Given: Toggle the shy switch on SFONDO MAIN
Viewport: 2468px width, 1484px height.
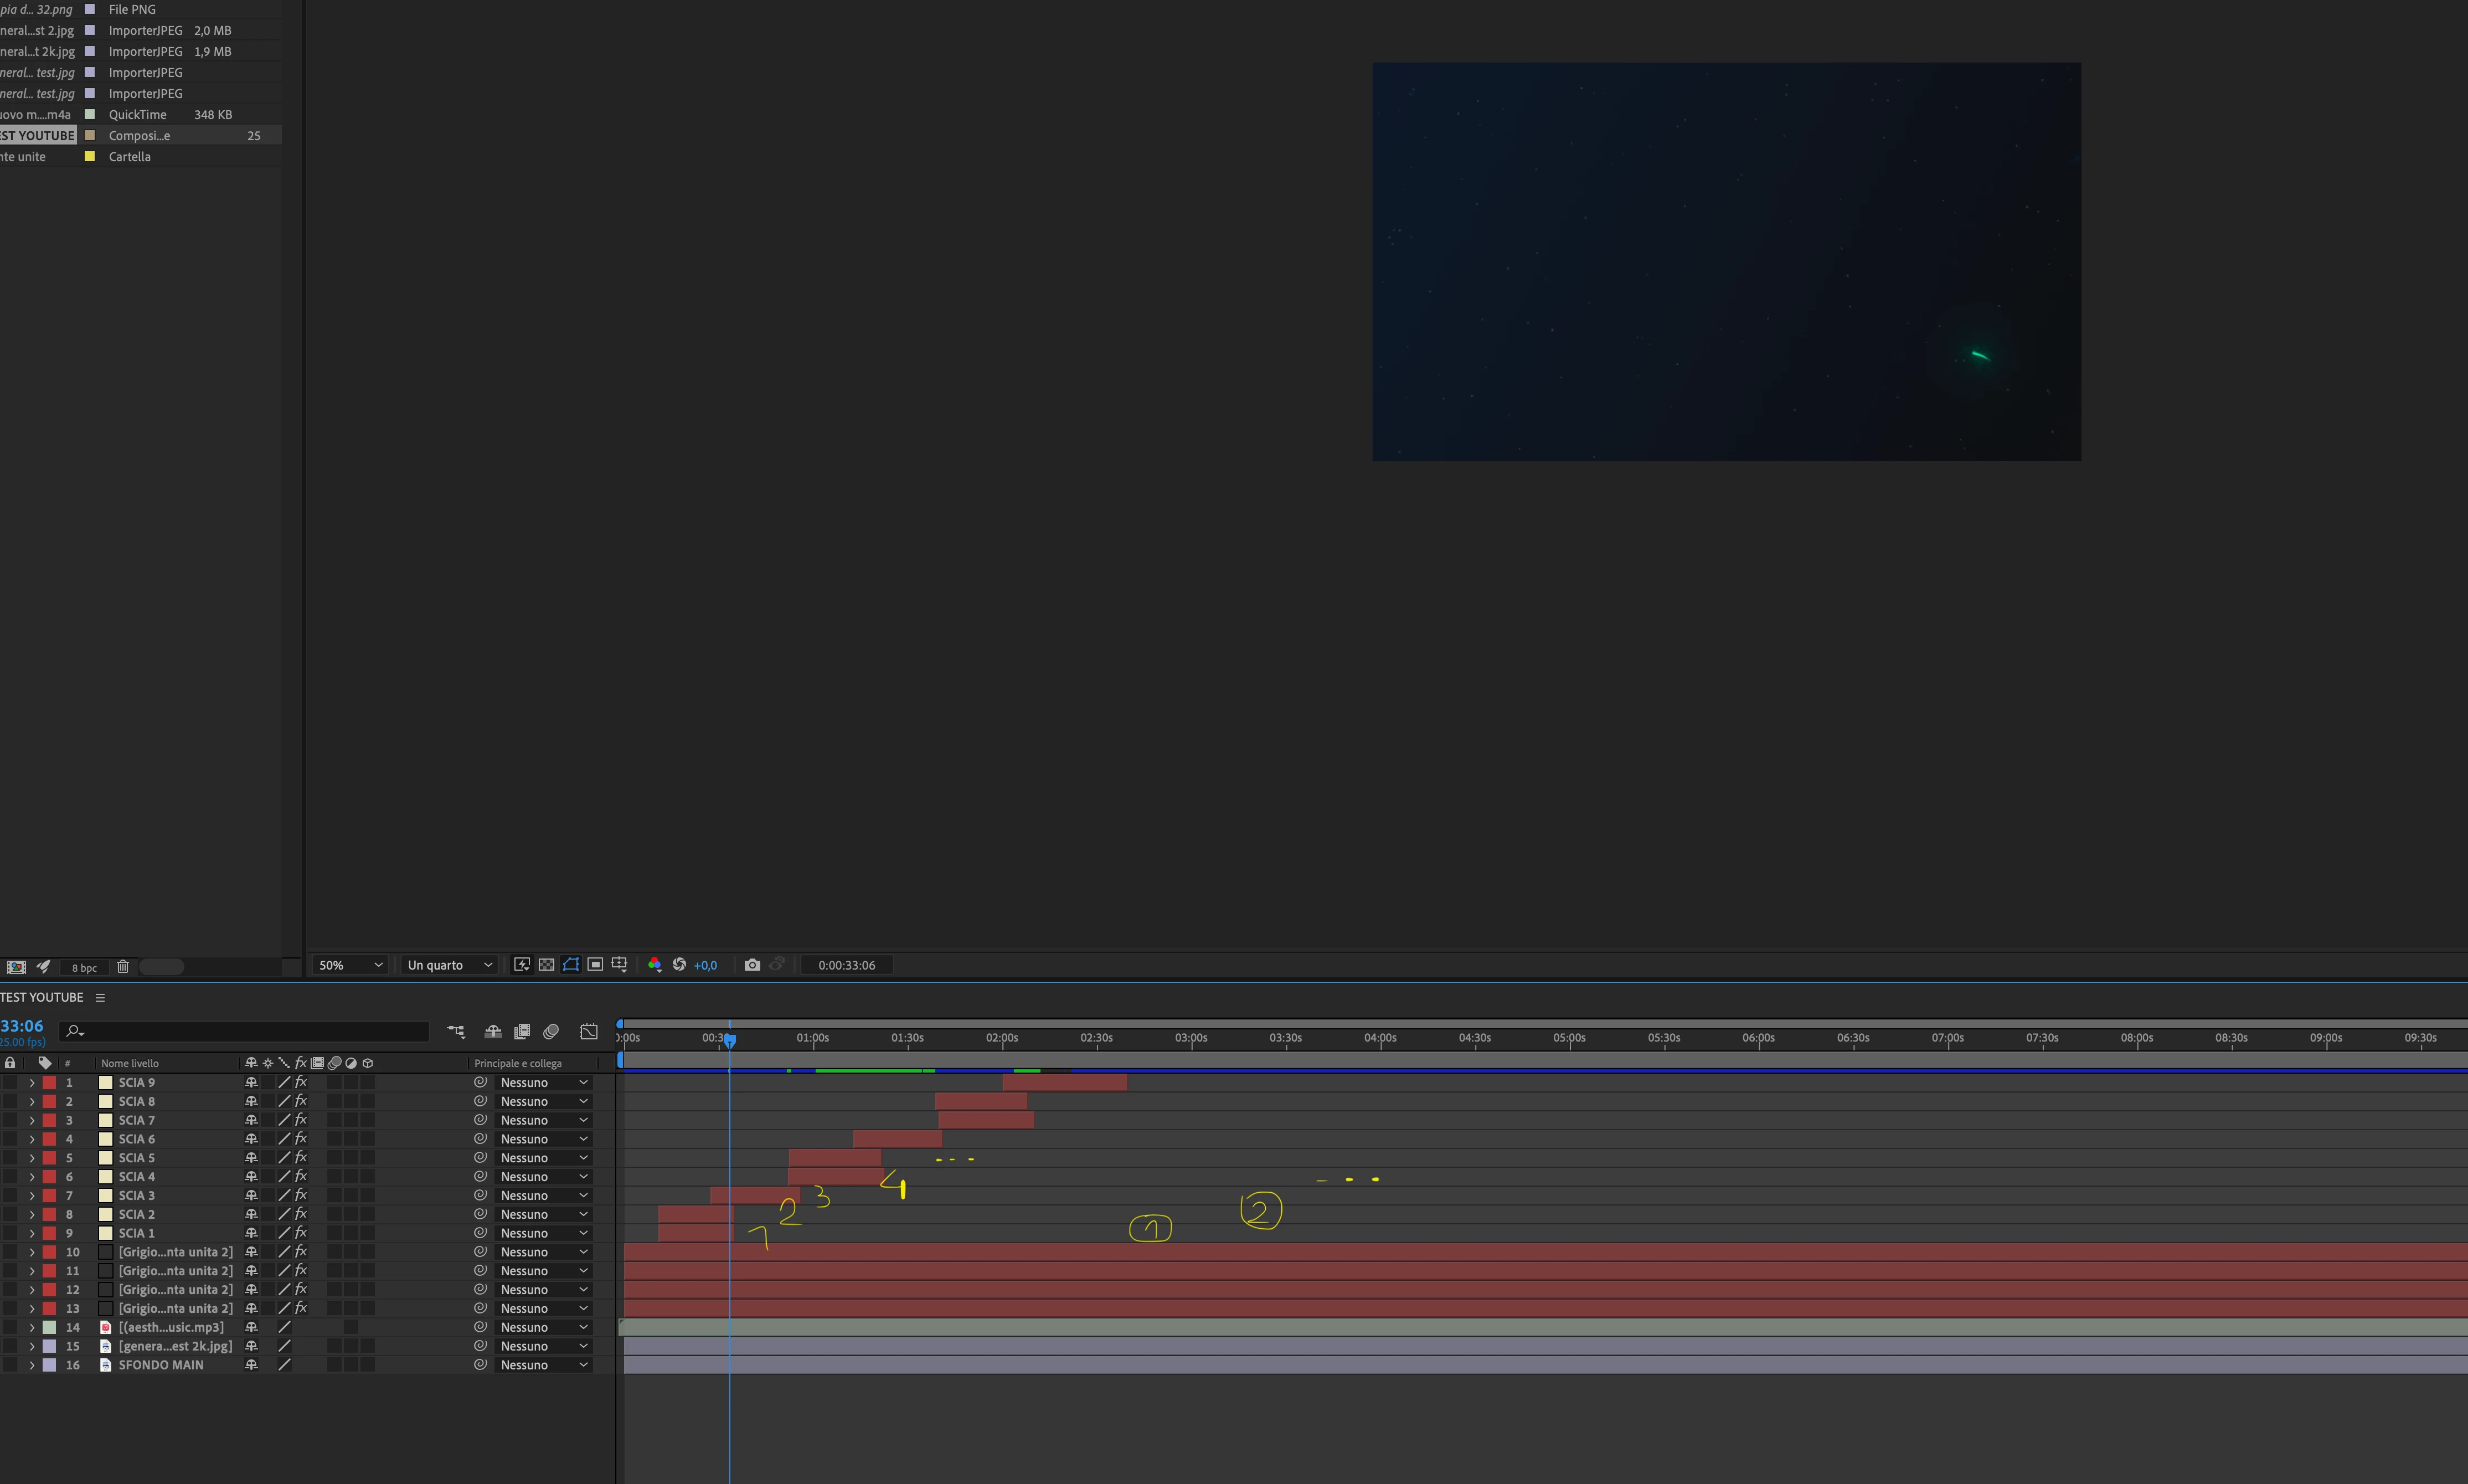Looking at the screenshot, I should (x=251, y=1365).
